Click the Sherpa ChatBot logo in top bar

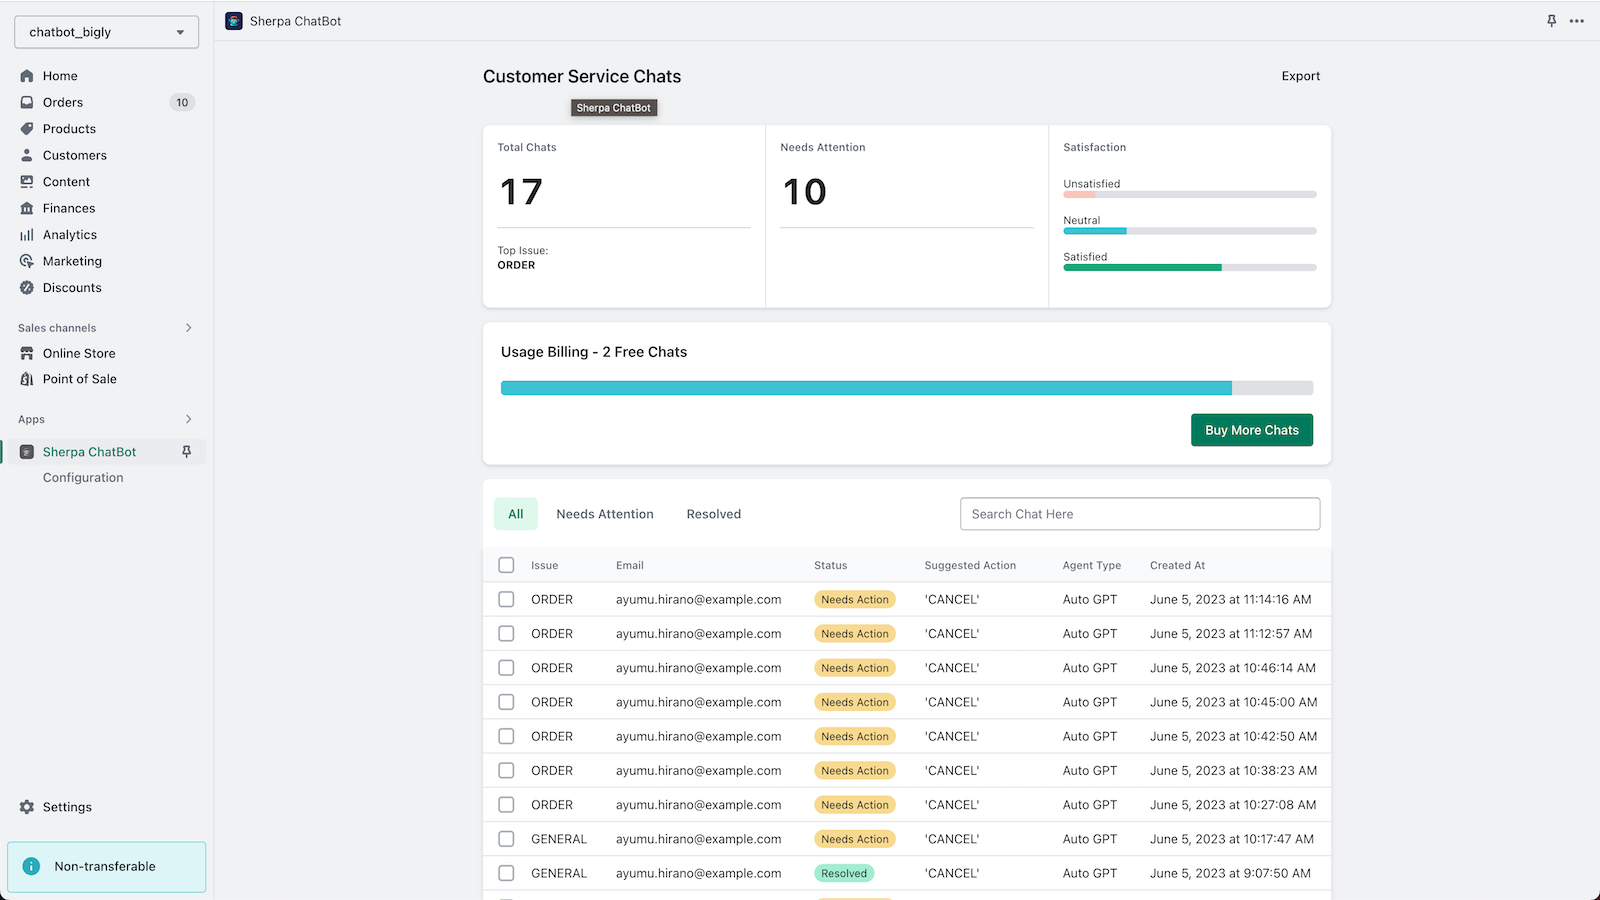tap(234, 21)
